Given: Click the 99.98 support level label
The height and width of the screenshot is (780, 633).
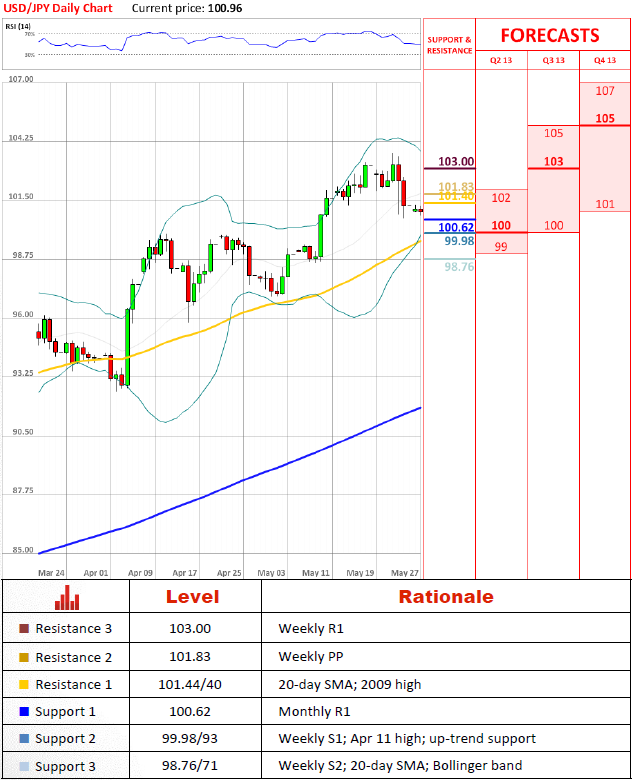Looking at the screenshot, I should (x=459, y=241).
